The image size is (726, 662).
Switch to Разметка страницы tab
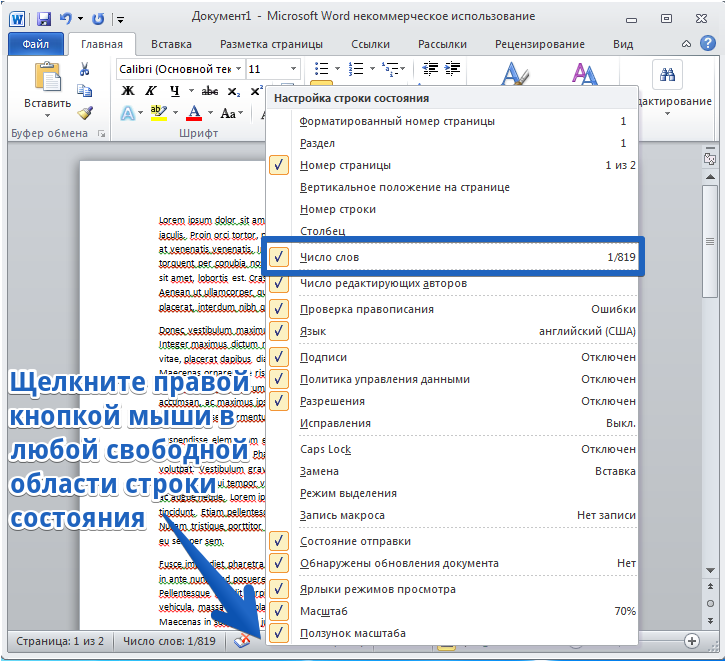(x=271, y=44)
